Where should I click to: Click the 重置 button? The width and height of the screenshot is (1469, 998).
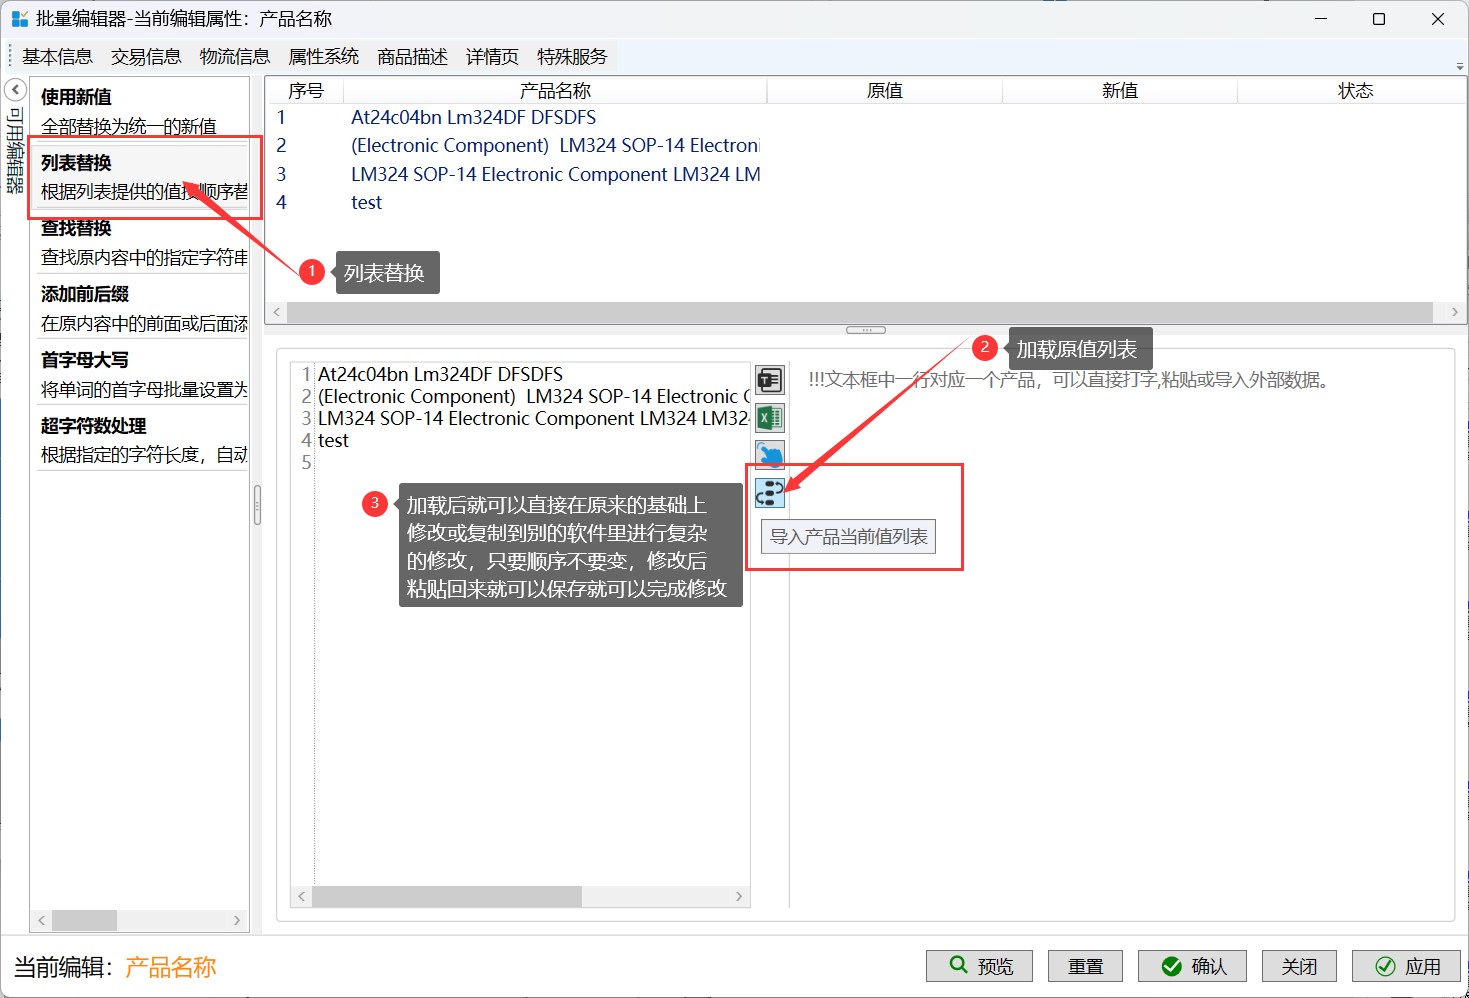coord(1085,966)
